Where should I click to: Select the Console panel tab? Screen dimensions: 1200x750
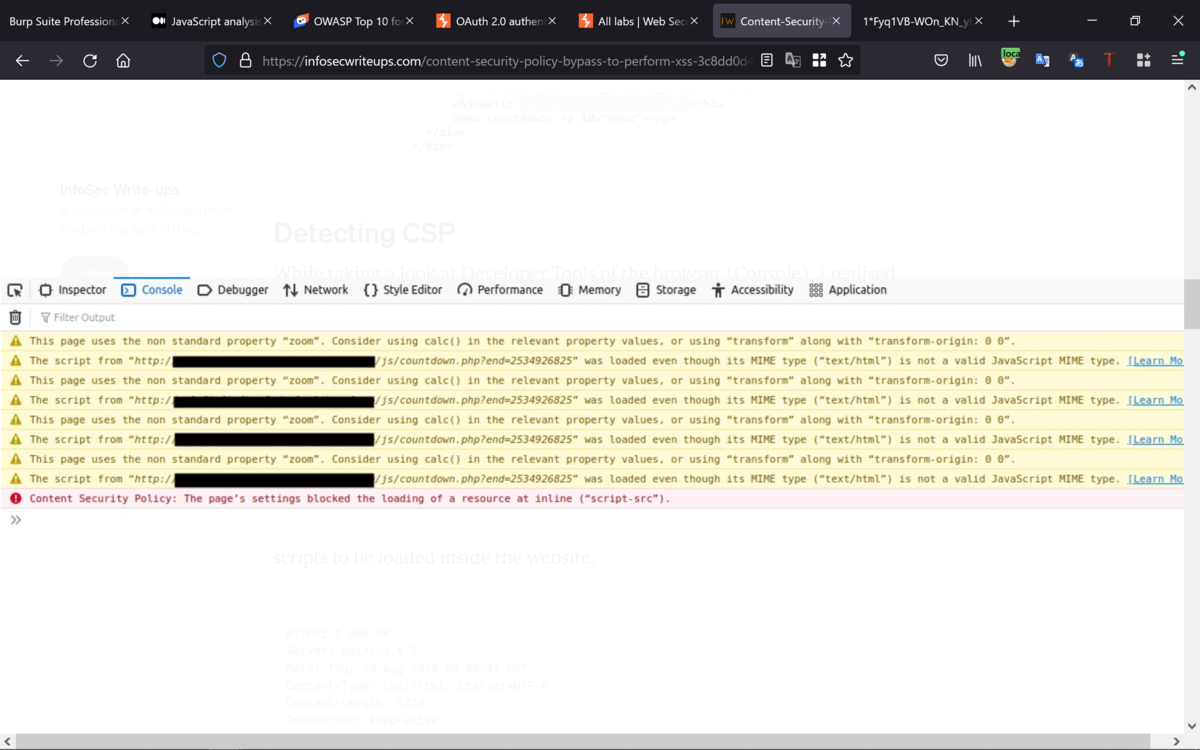point(152,290)
